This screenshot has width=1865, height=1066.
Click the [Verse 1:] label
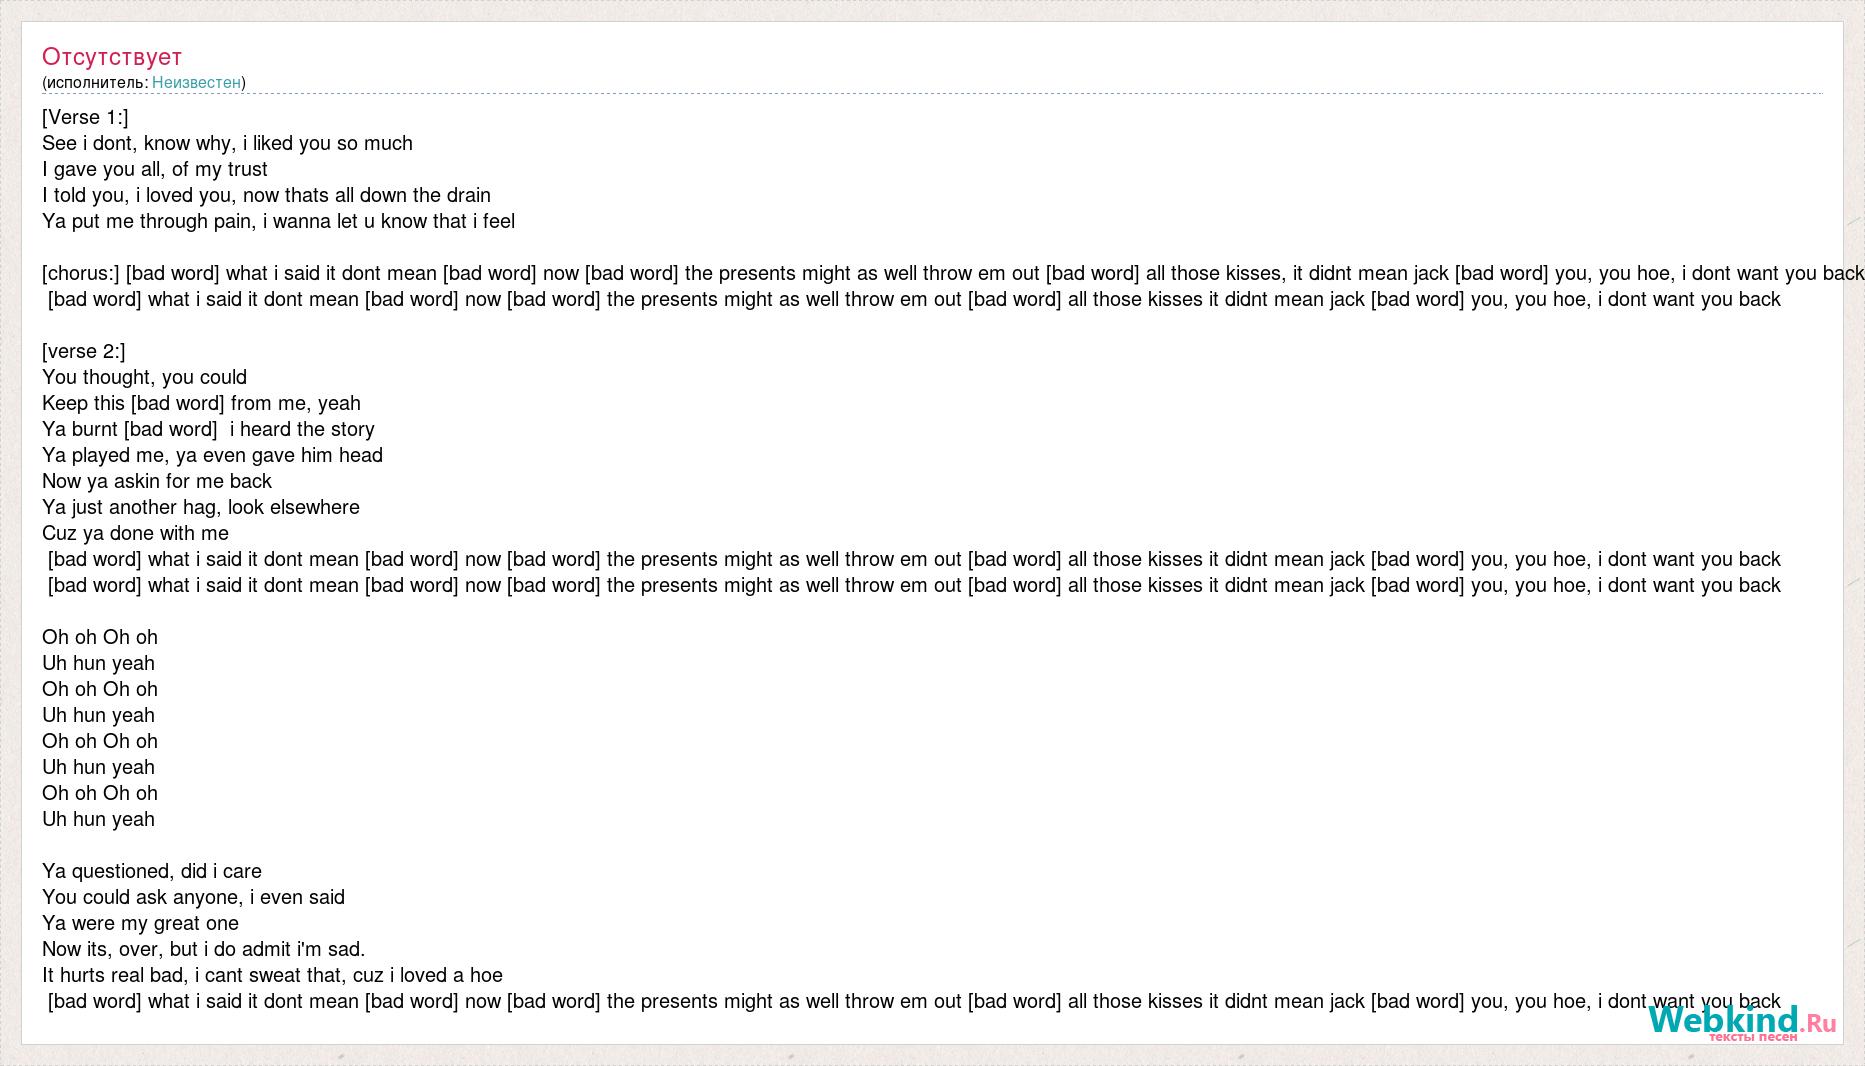click(85, 117)
